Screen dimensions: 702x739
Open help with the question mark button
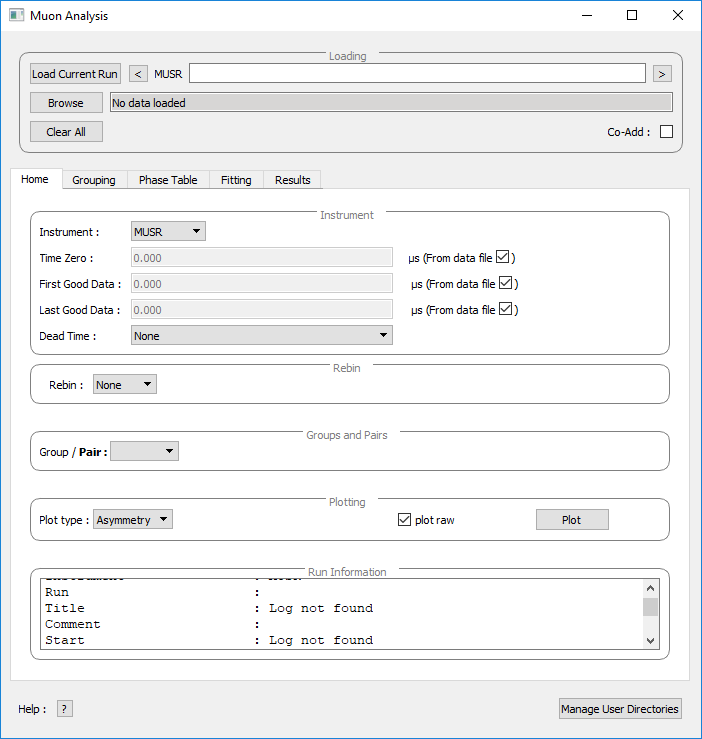65,709
